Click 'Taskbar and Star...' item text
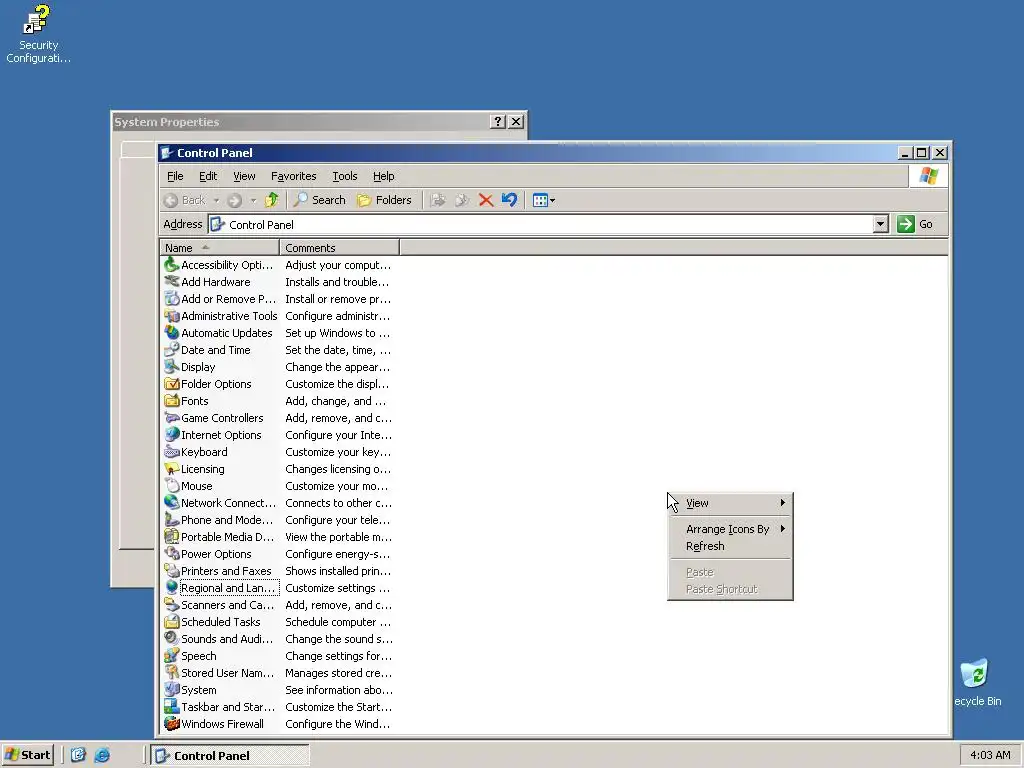Viewport: 1024px width, 768px height. [228, 707]
